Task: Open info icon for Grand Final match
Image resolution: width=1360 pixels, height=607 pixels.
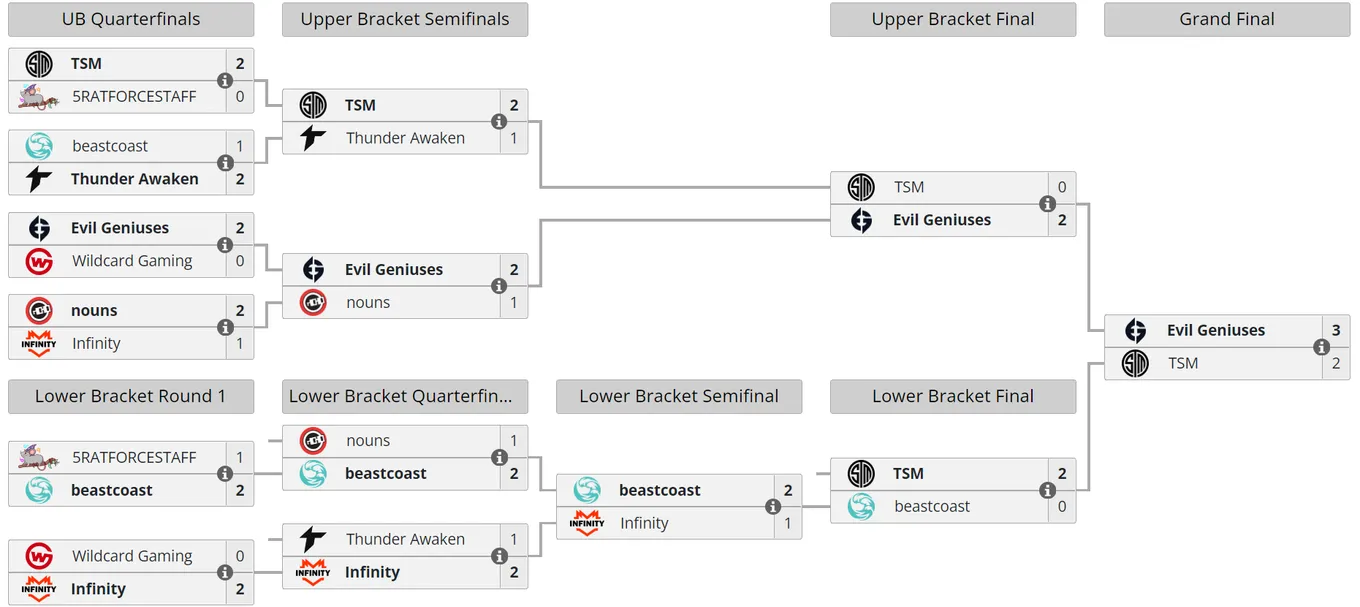Action: click(x=1321, y=347)
